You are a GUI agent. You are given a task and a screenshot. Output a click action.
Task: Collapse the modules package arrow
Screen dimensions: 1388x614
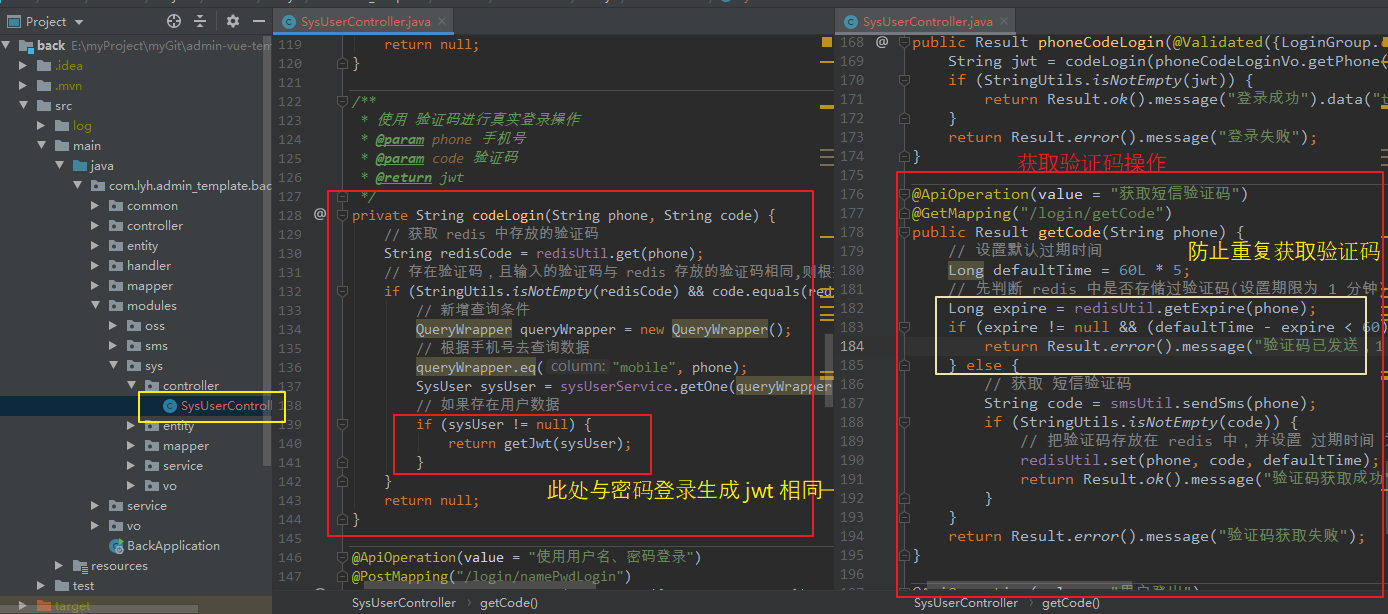point(96,306)
